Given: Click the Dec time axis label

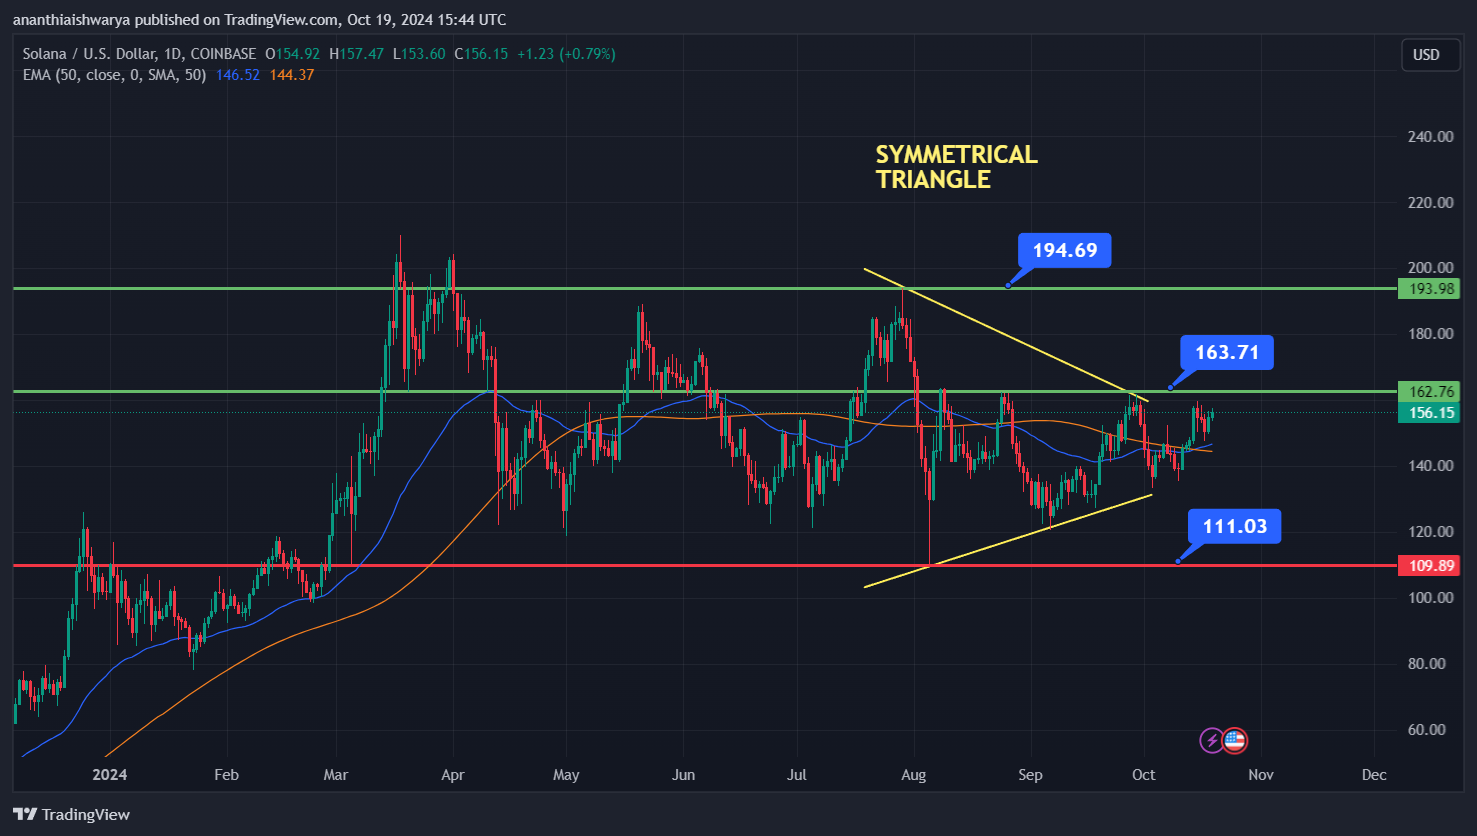Looking at the screenshot, I should [x=1374, y=775].
